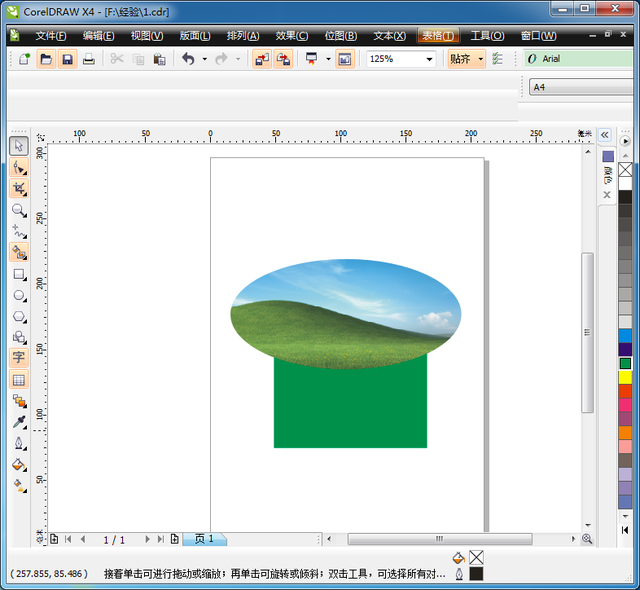Select the Crop tool

pyautogui.click(x=19, y=188)
